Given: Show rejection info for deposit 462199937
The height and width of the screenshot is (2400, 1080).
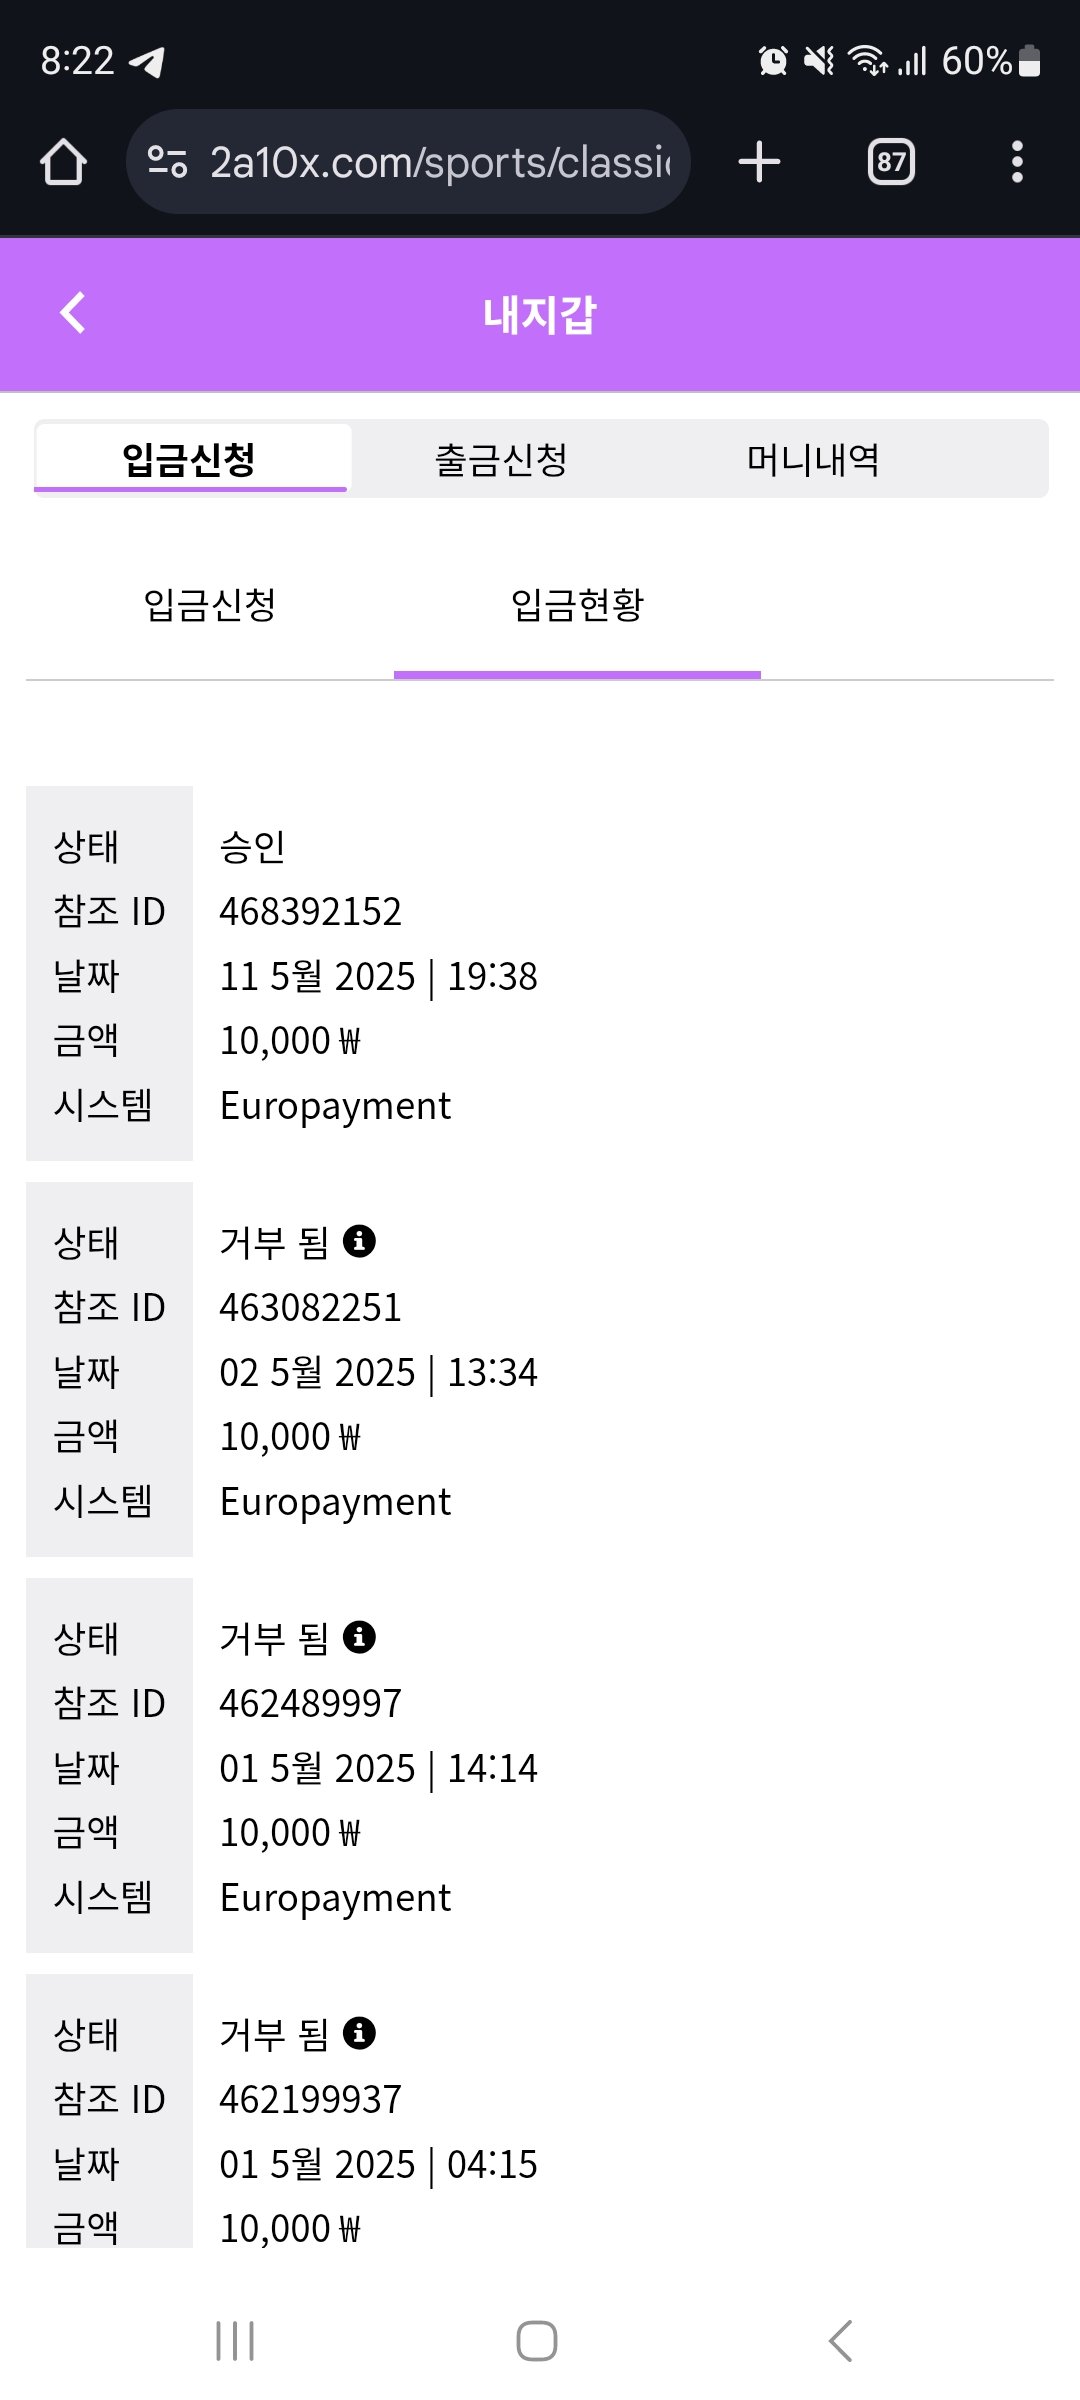Looking at the screenshot, I should [x=359, y=2033].
